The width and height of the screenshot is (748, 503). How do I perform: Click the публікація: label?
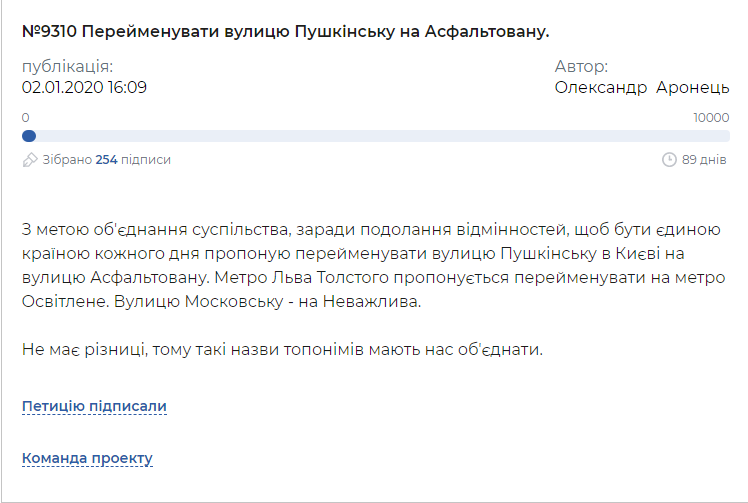[x=68, y=66]
